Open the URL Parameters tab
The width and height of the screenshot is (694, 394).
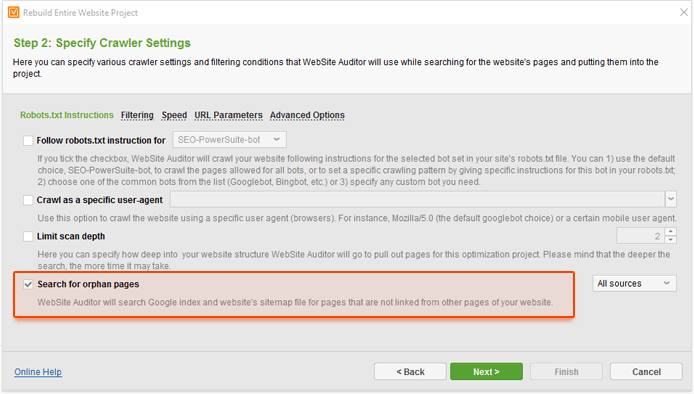click(228, 115)
